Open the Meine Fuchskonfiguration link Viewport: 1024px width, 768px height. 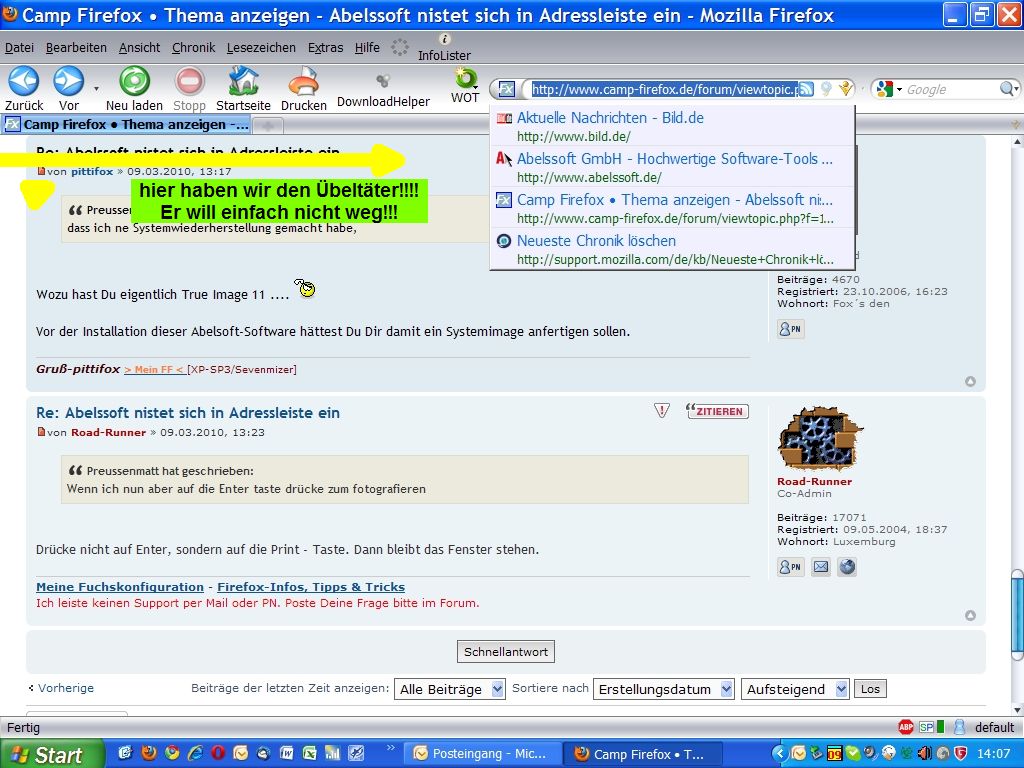click(120, 587)
